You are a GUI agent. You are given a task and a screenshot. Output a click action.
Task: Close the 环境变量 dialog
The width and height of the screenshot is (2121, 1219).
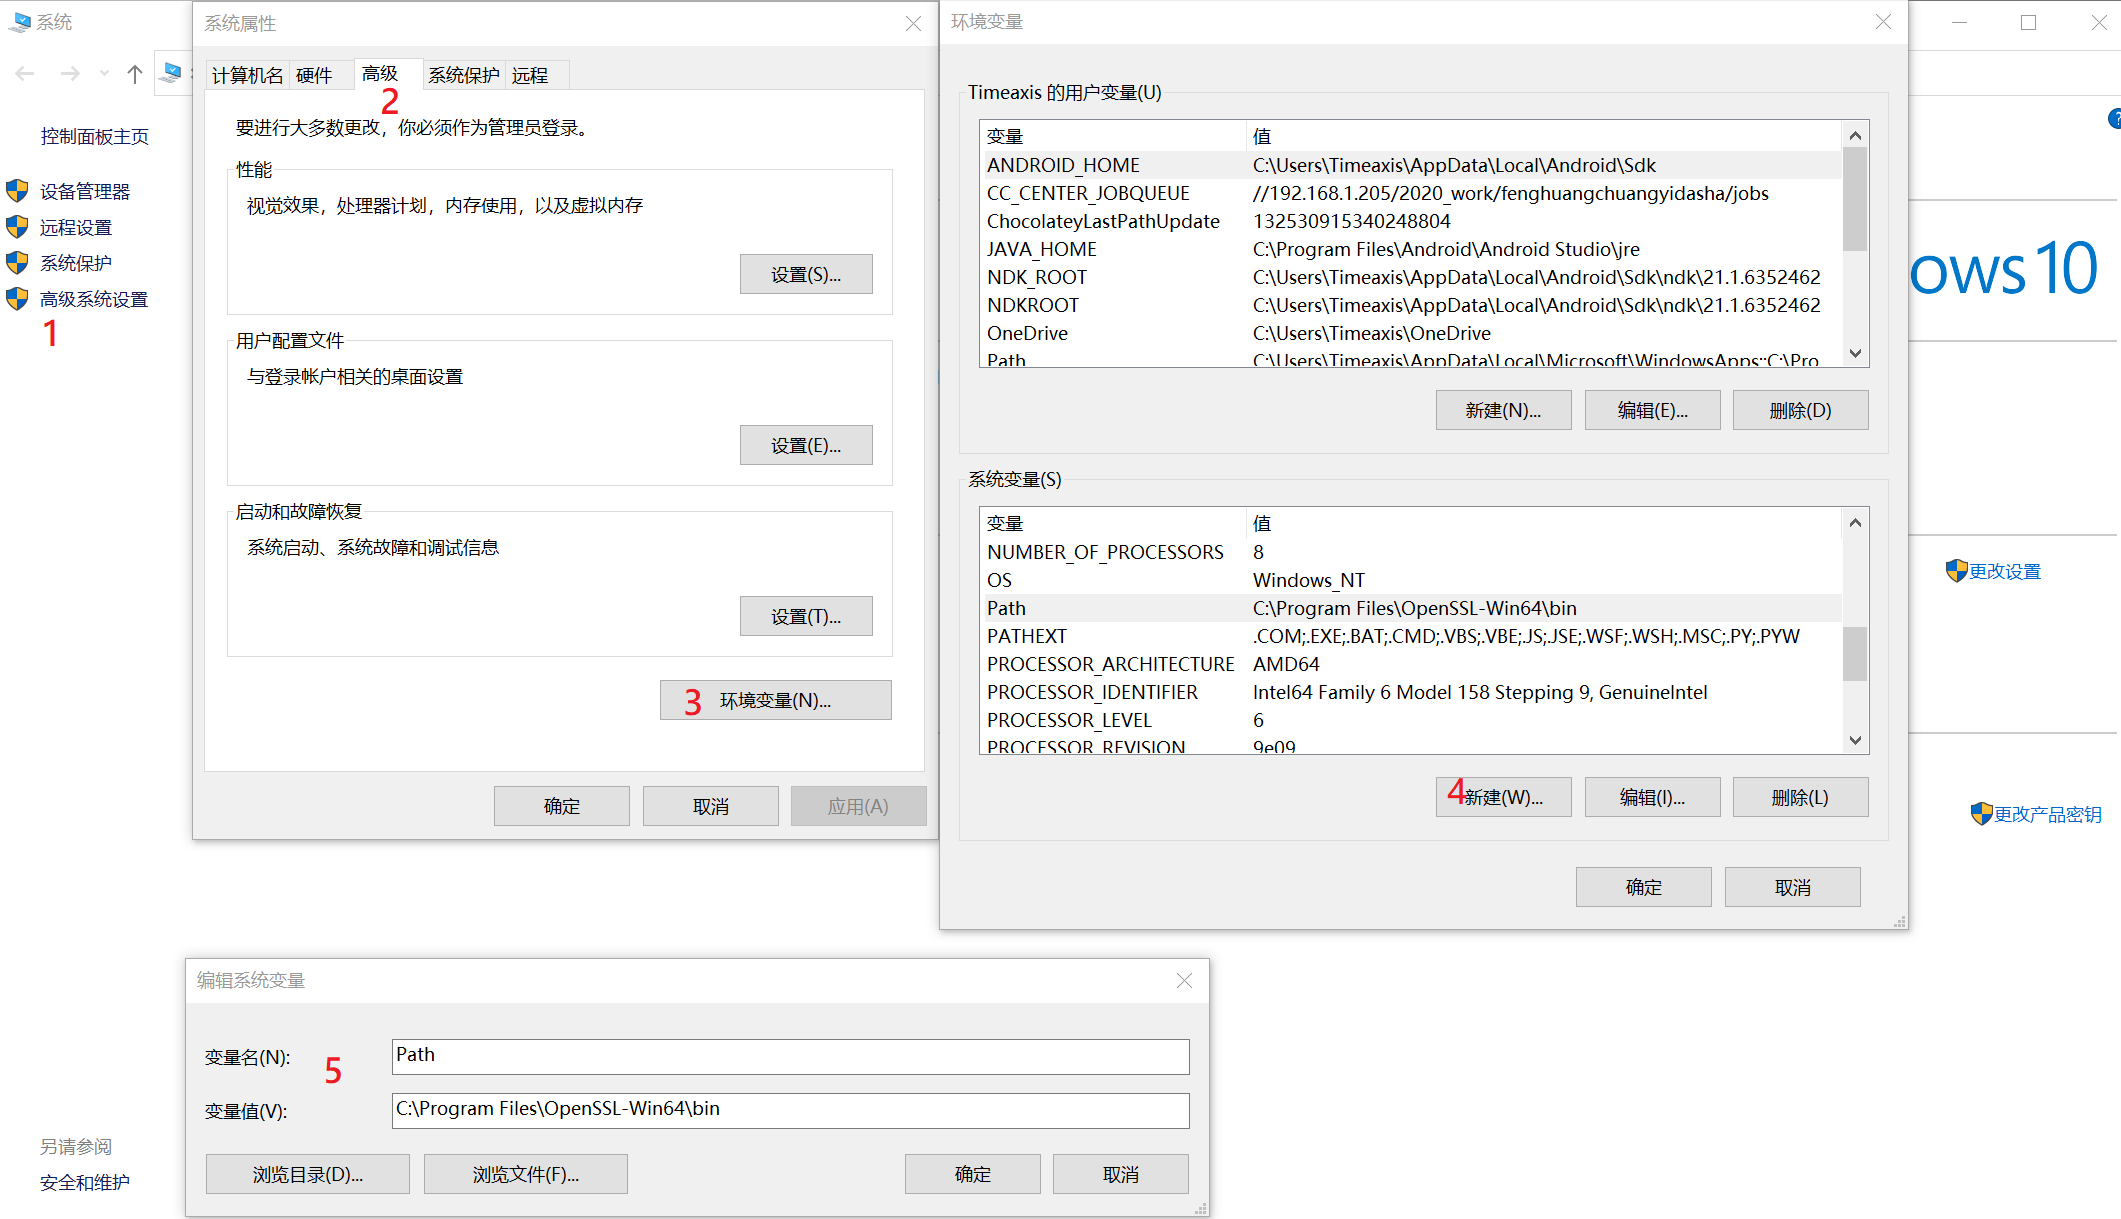coord(1883,21)
